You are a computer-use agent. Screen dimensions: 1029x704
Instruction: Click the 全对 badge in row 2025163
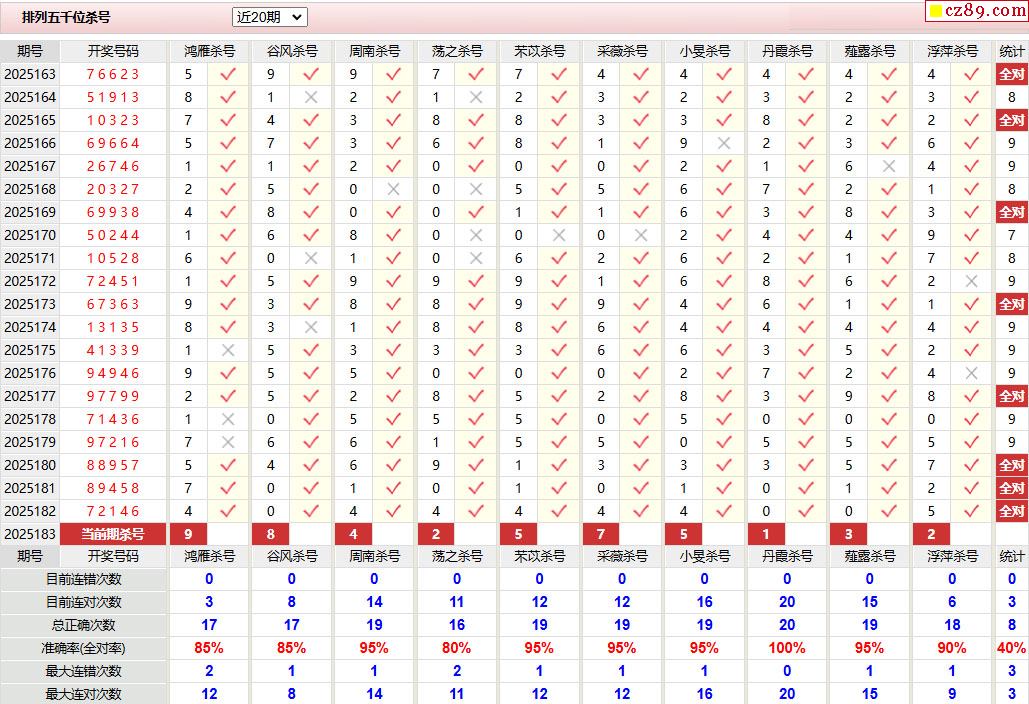coord(1011,74)
